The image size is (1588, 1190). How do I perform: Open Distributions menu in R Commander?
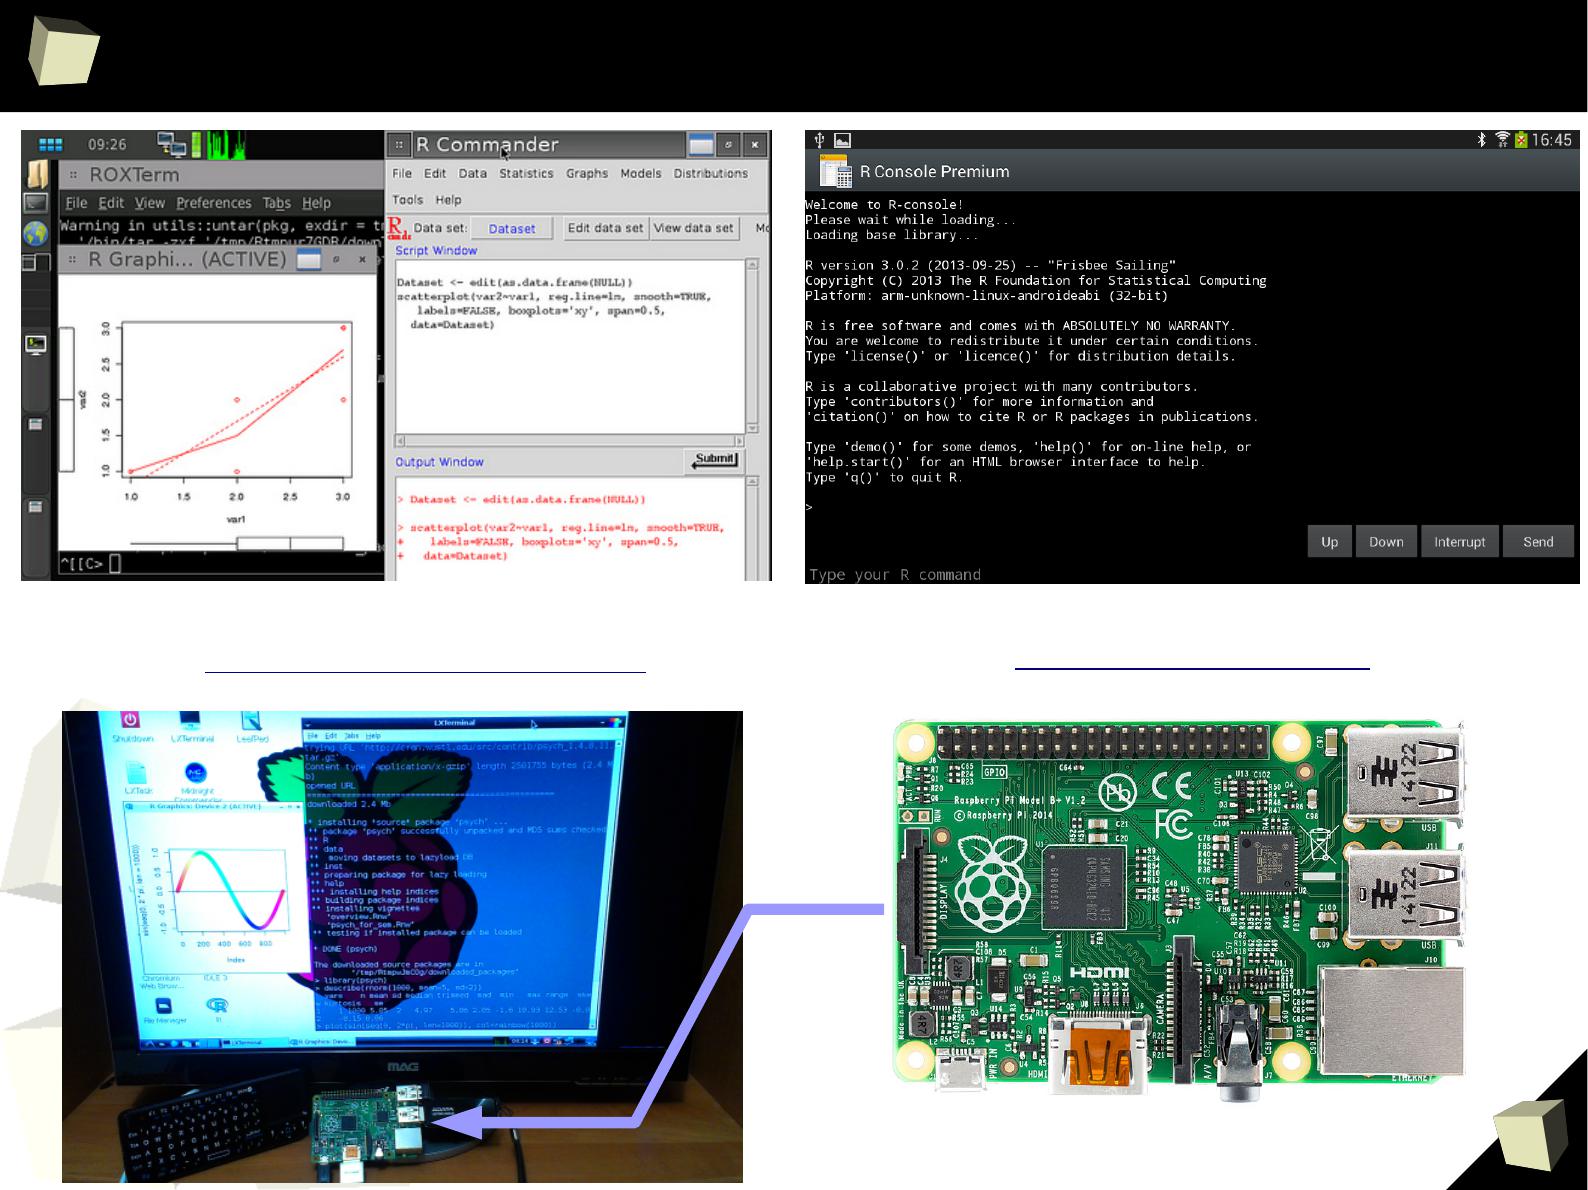(711, 173)
